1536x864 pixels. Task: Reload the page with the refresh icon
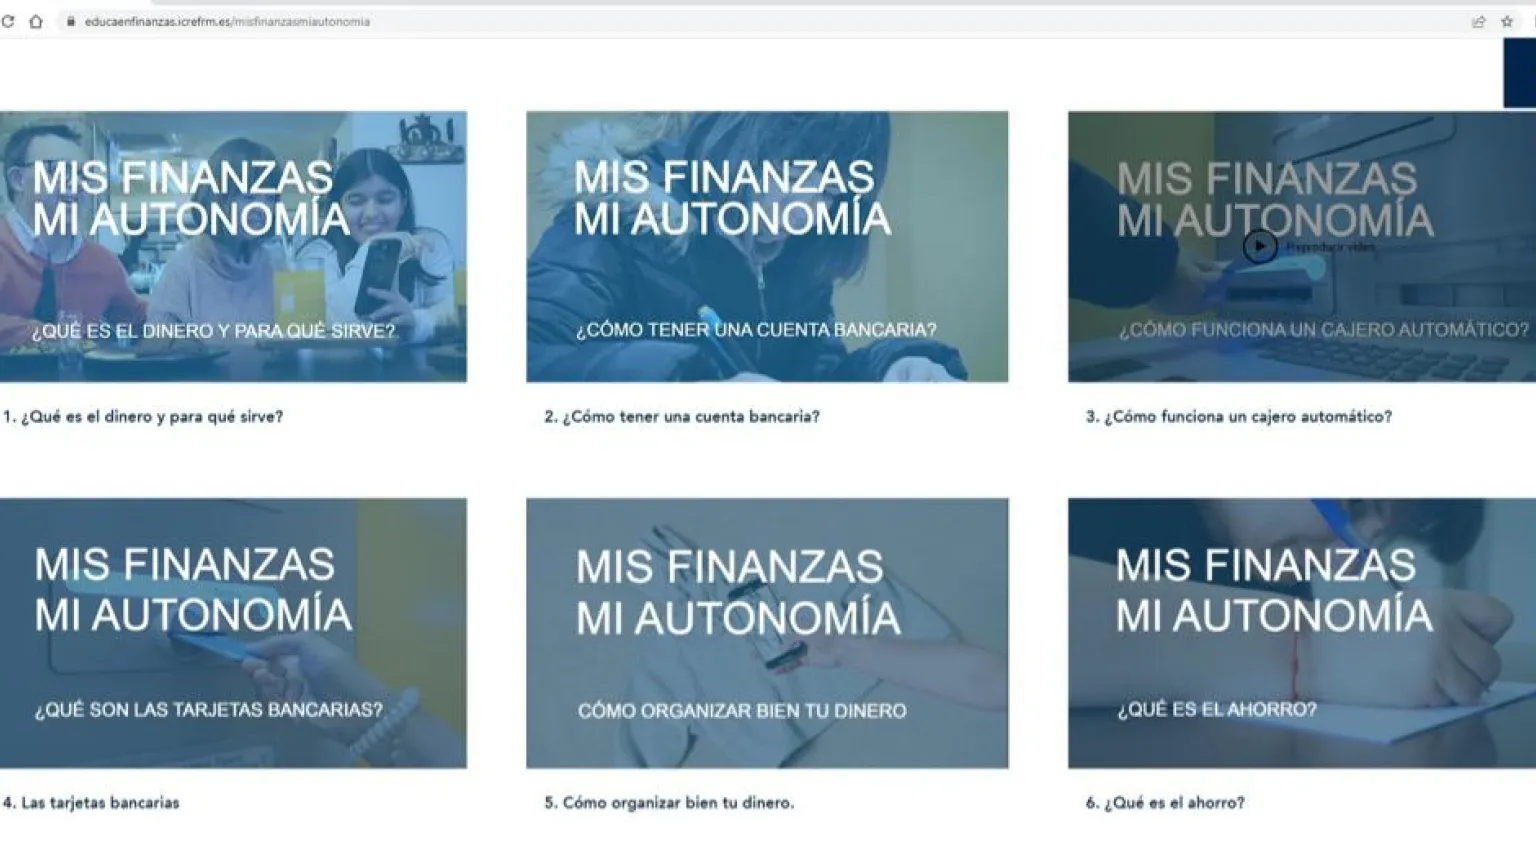[8, 21]
